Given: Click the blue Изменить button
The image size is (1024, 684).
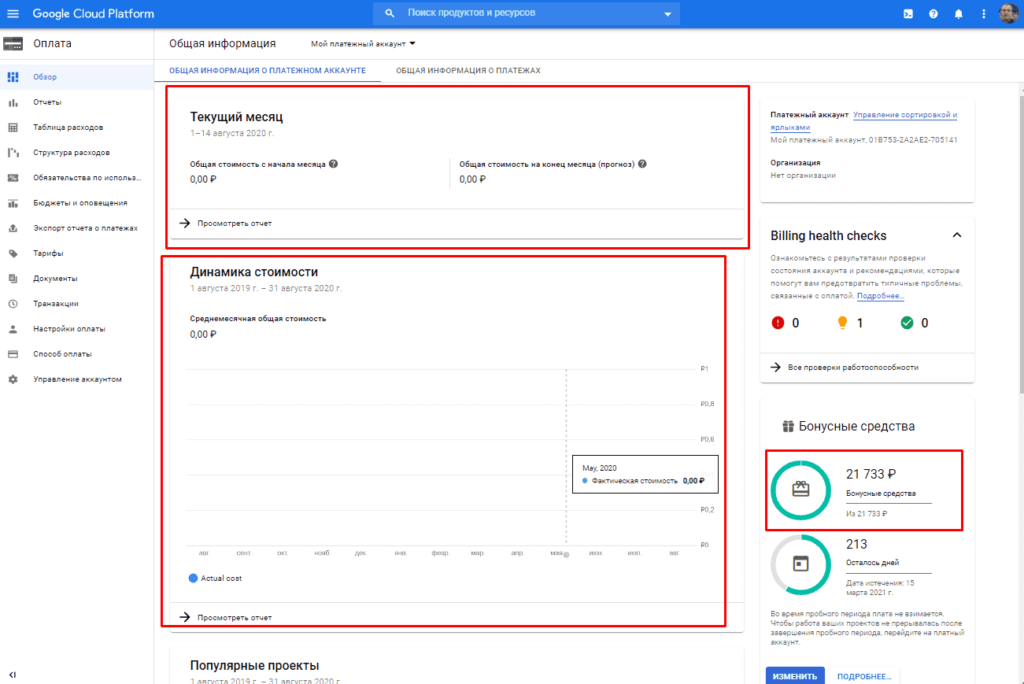Looking at the screenshot, I should click(x=795, y=676).
